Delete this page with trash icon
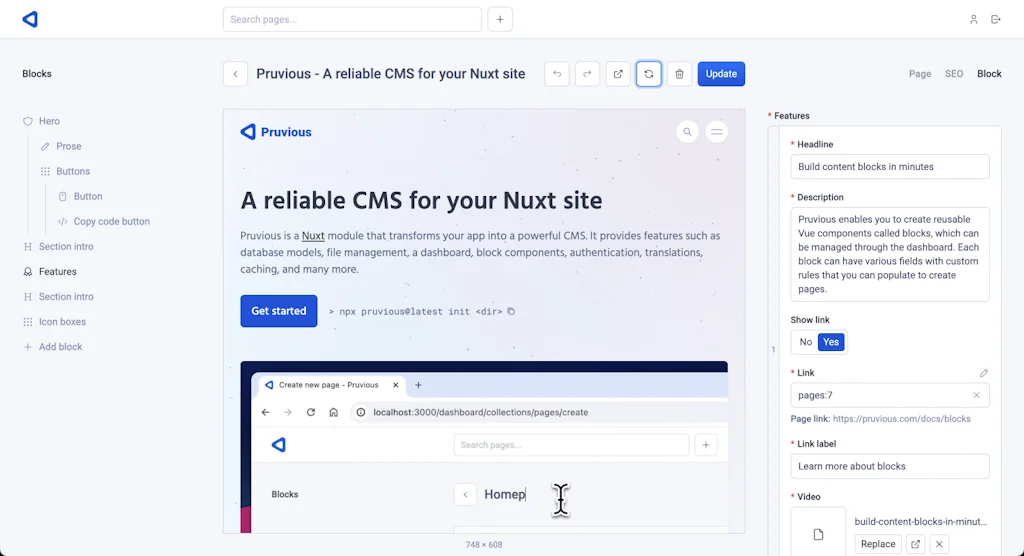Viewport: 1024px width, 556px height. point(679,74)
